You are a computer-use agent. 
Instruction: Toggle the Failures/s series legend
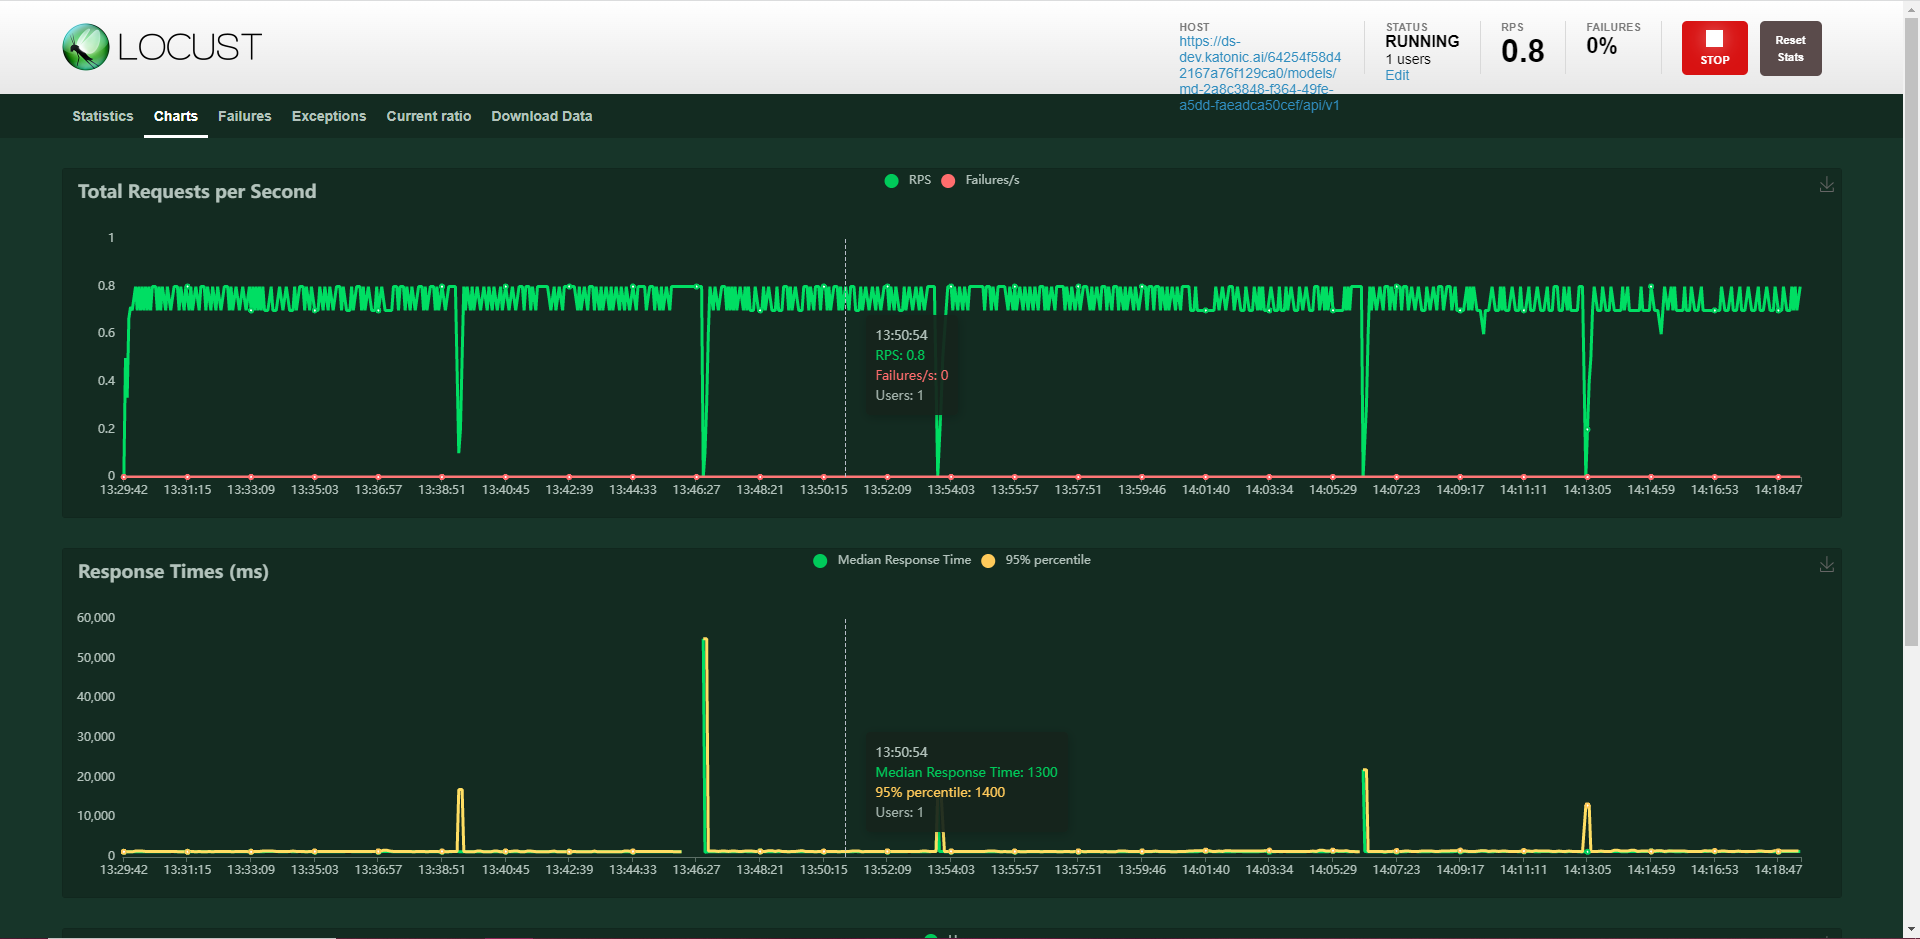pos(980,180)
